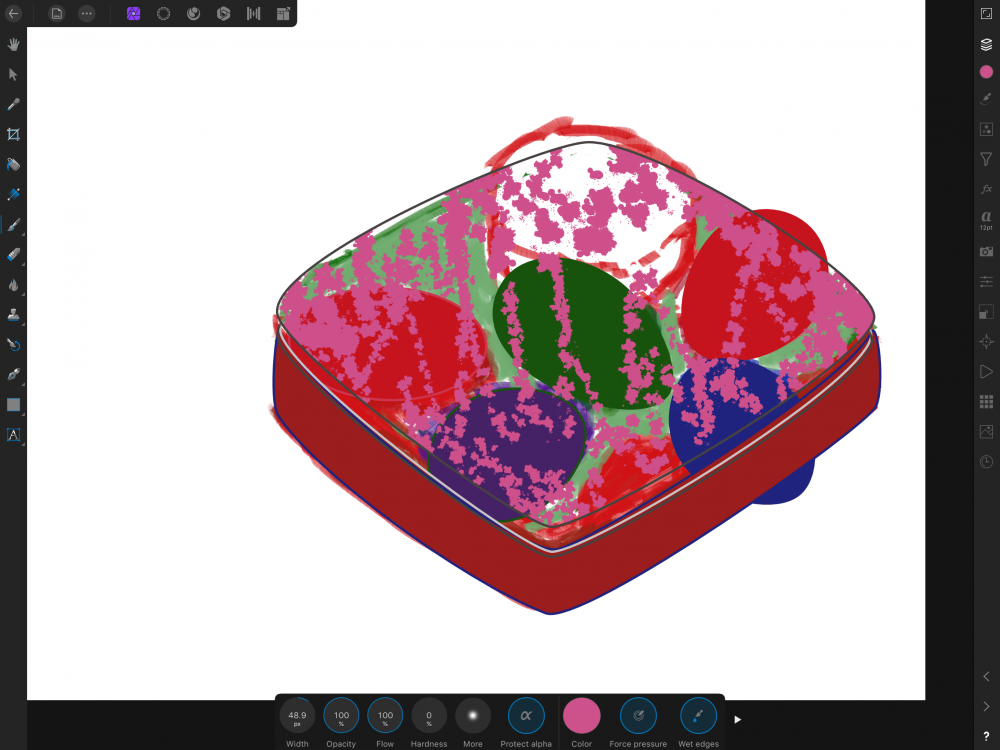The height and width of the screenshot is (750, 1000).
Task: Expand context toolbar with arrow
Action: click(x=738, y=719)
